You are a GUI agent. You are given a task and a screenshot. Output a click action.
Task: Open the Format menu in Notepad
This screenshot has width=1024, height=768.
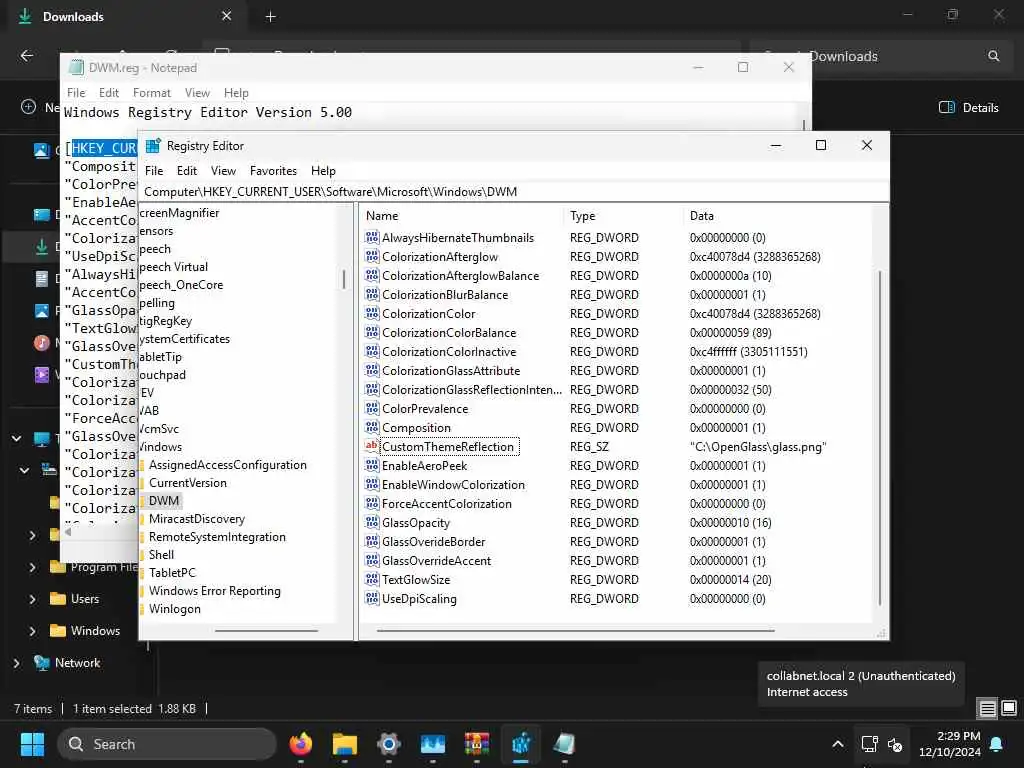point(152,93)
